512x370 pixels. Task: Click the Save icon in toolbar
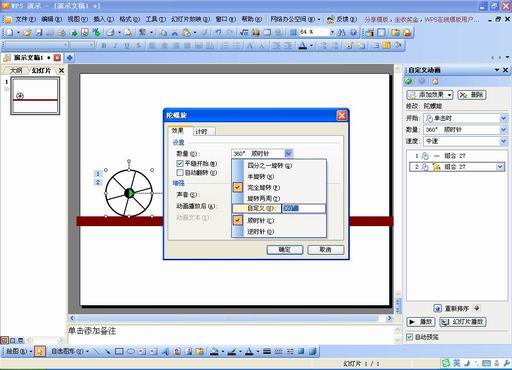(x=39, y=33)
